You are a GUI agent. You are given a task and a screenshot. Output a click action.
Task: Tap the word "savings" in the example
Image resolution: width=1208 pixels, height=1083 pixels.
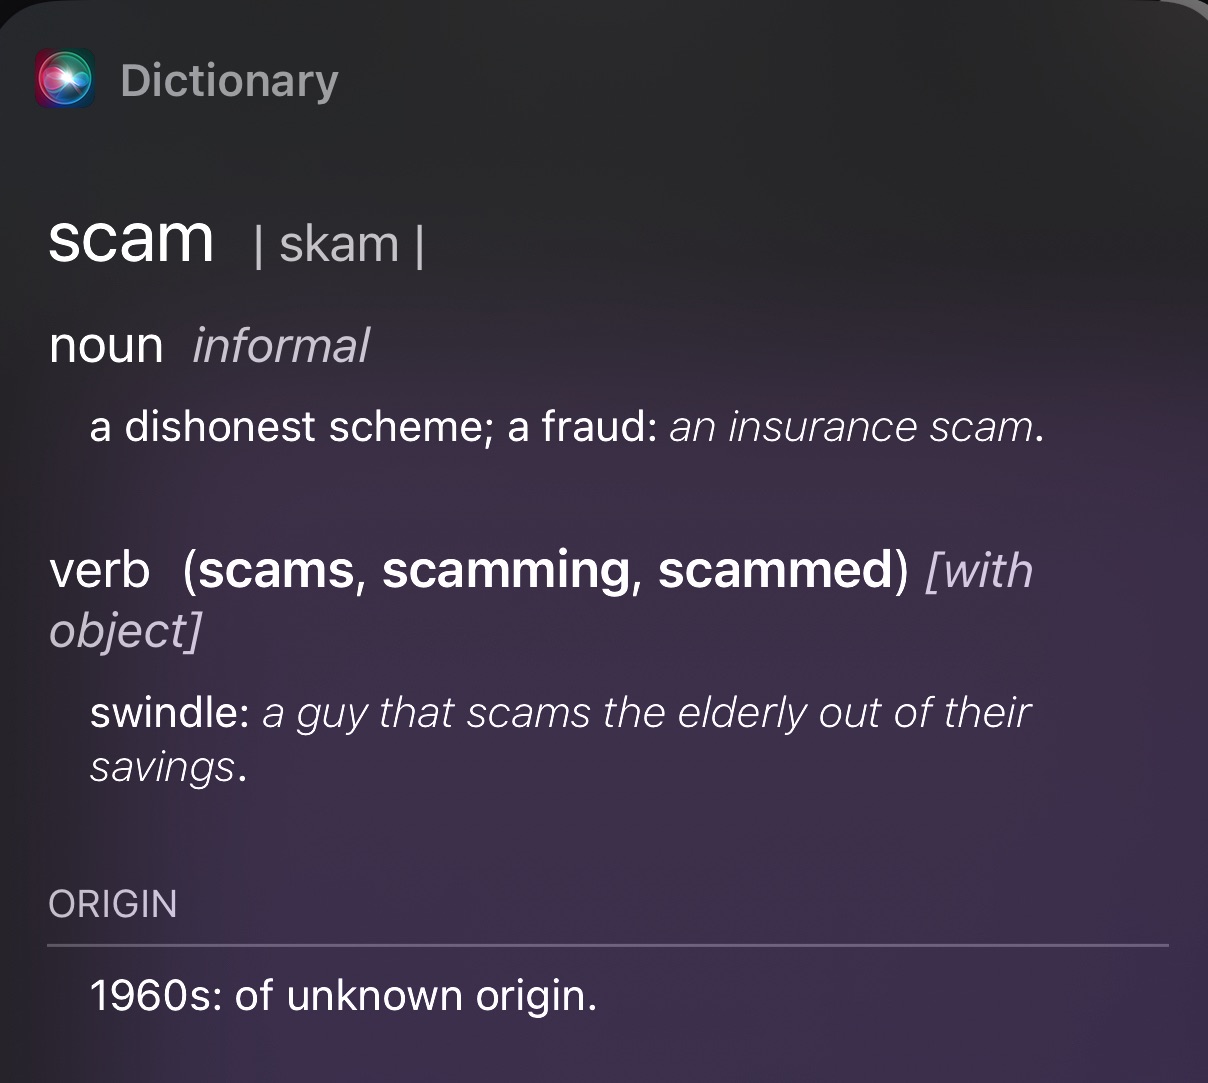tap(163, 767)
